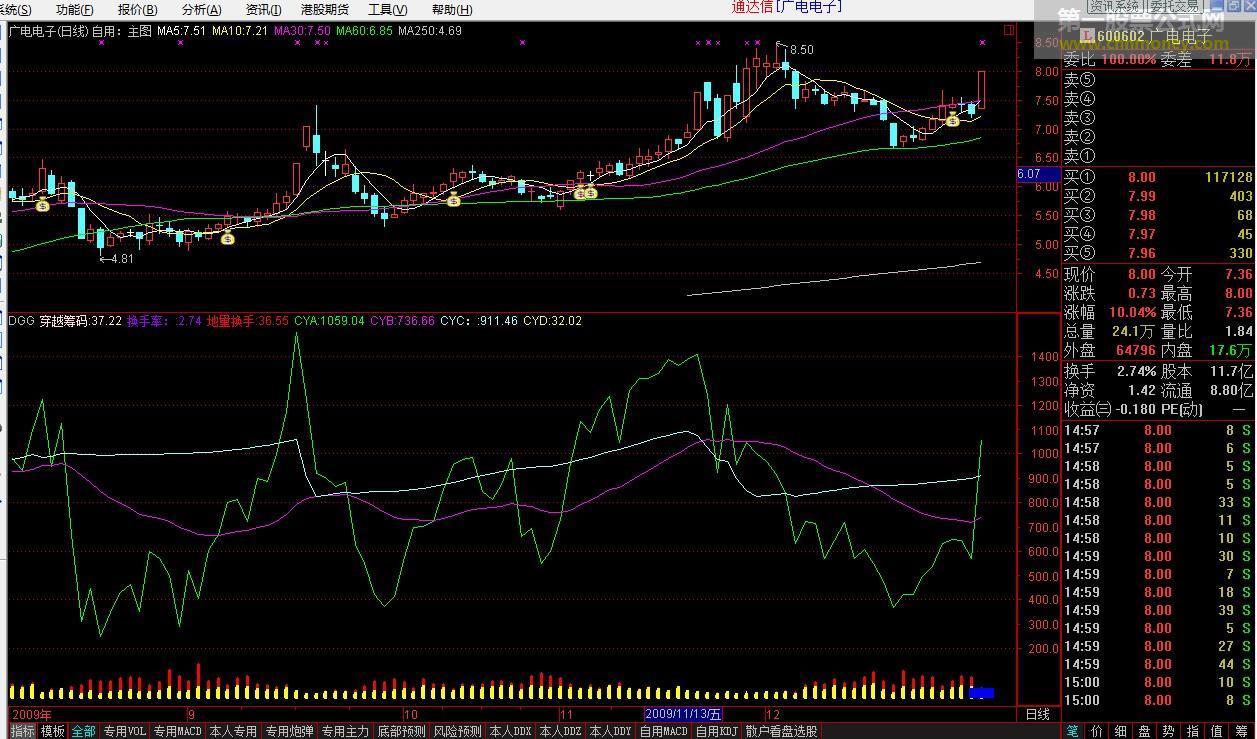Switch to the 自用MACD indicator tab
This screenshot has width=1257, height=739.
pos(664,731)
